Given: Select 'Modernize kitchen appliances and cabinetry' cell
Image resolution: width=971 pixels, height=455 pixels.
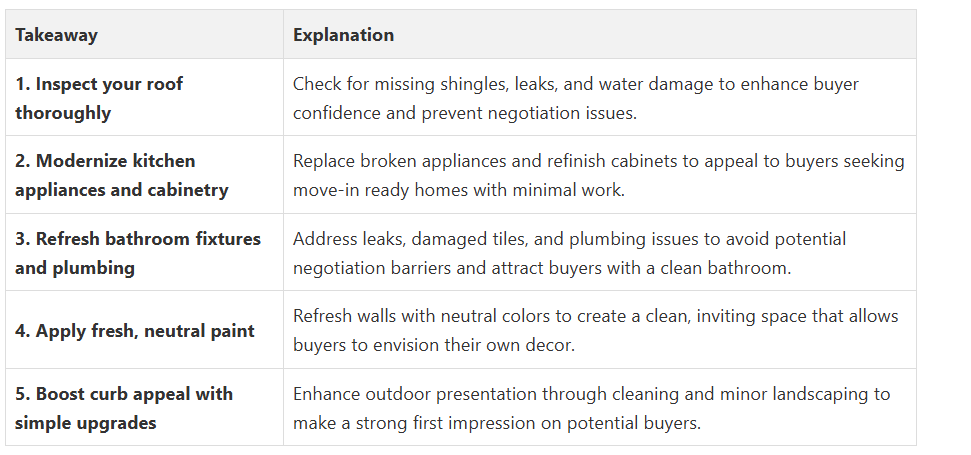Looking at the screenshot, I should point(121,175).
